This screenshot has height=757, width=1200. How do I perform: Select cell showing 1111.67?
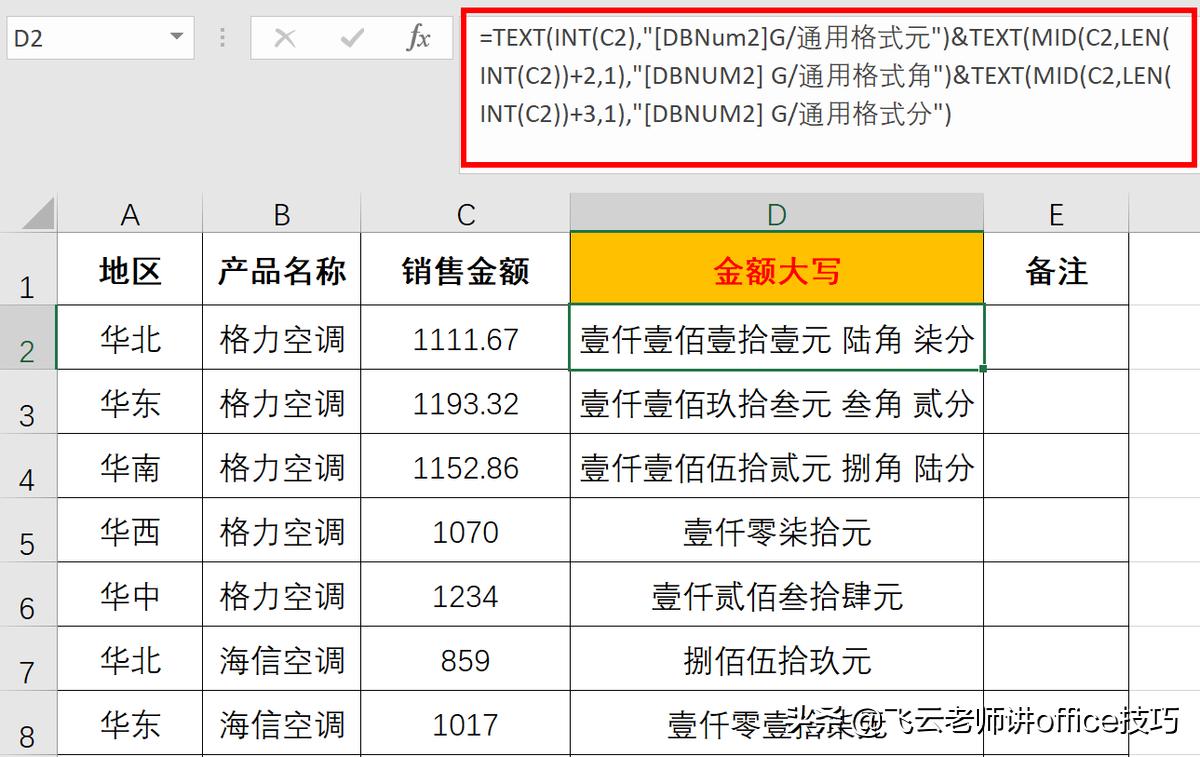tap(465, 339)
